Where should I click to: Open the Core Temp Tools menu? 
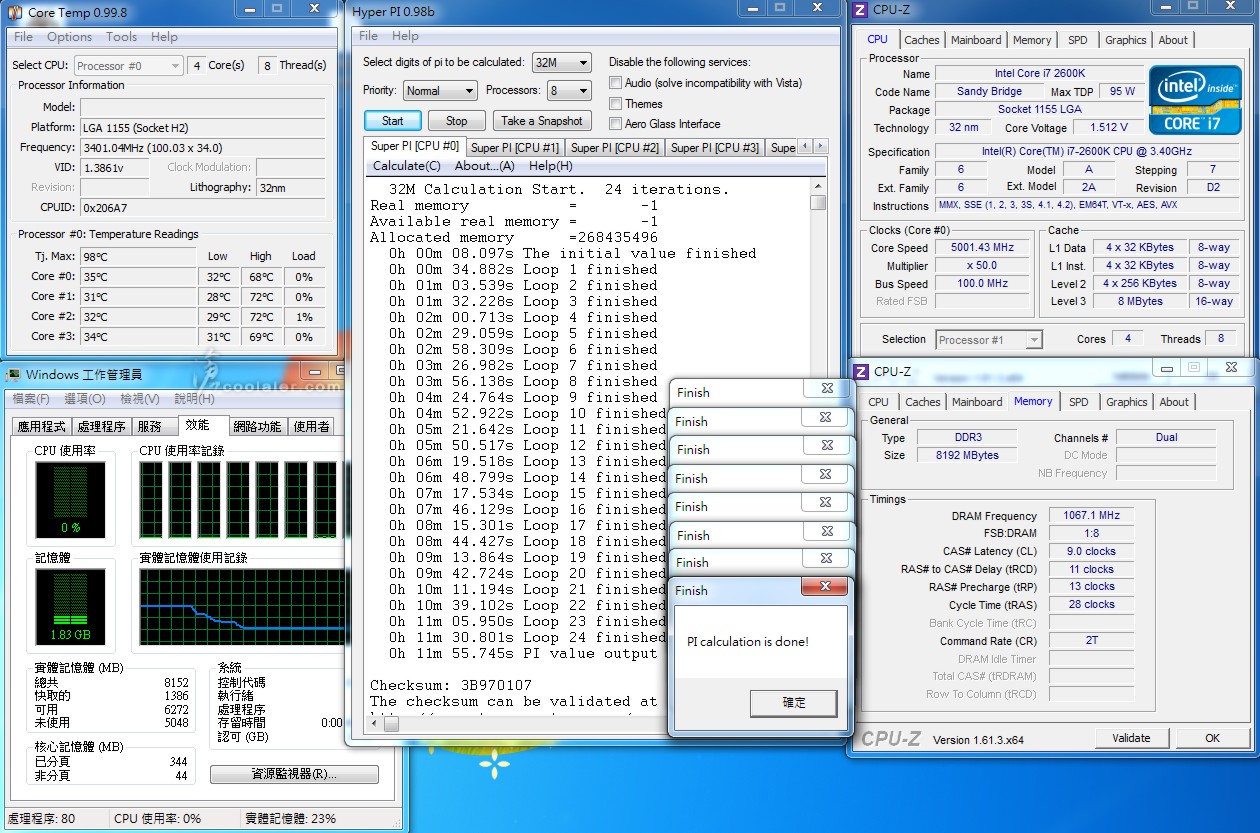pos(121,37)
